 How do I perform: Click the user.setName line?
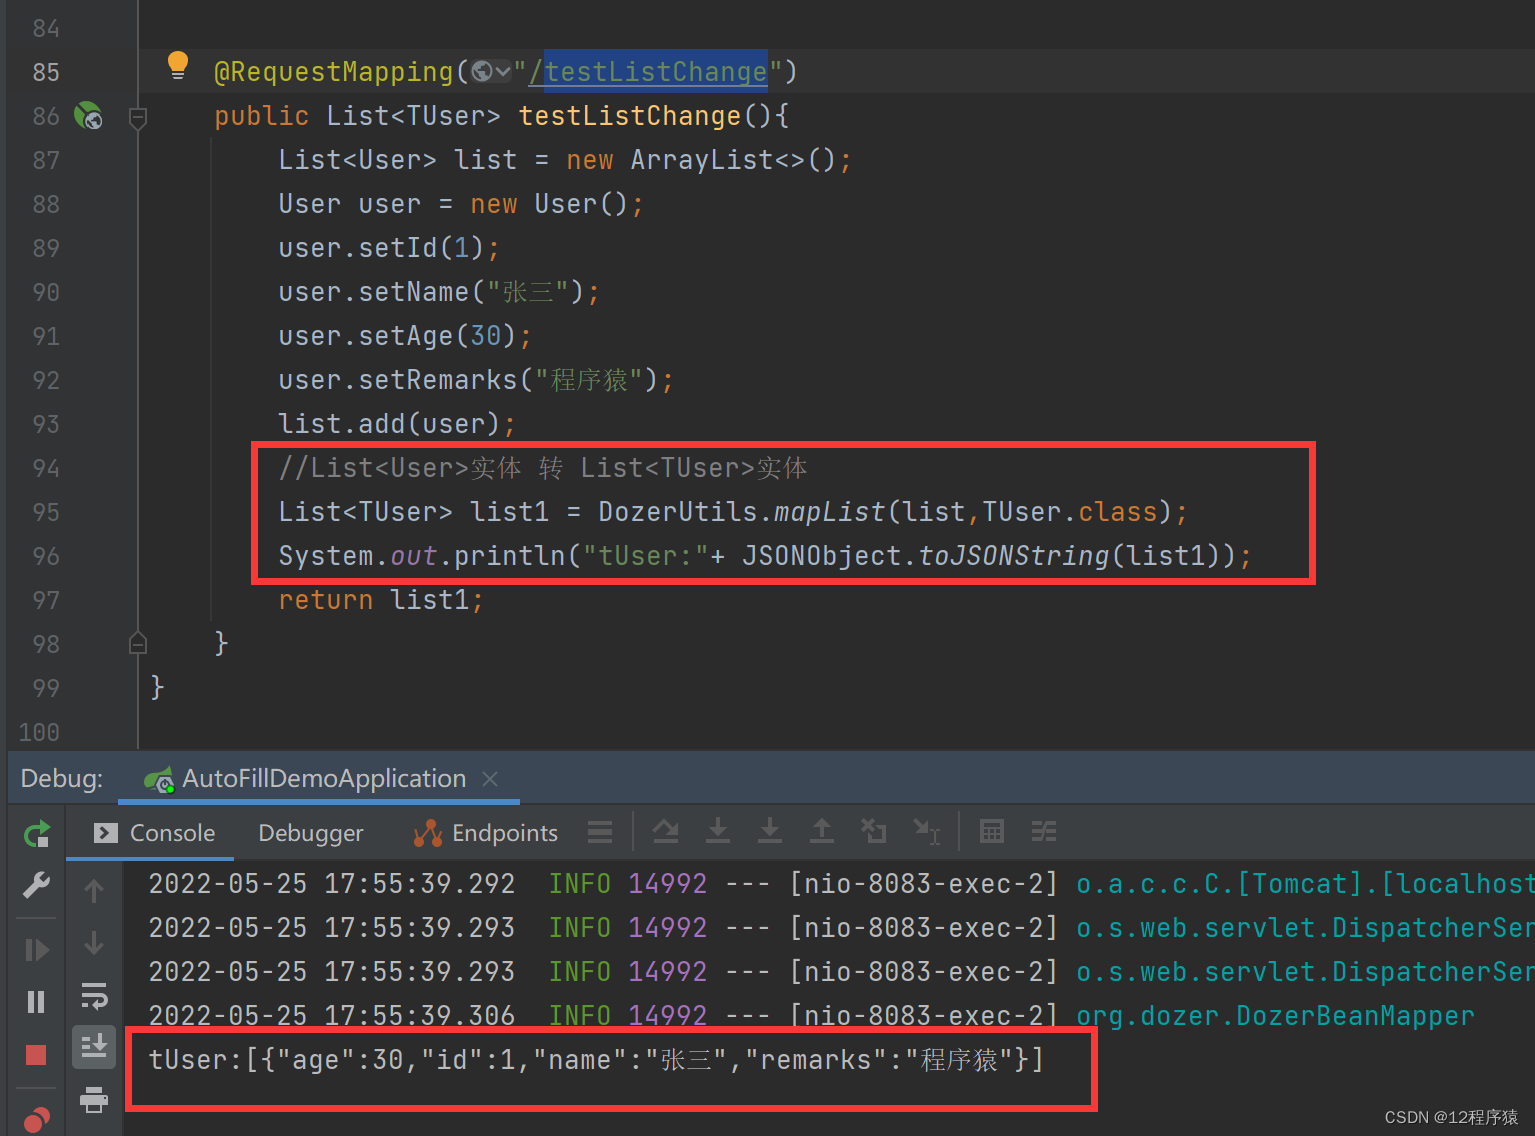439,292
